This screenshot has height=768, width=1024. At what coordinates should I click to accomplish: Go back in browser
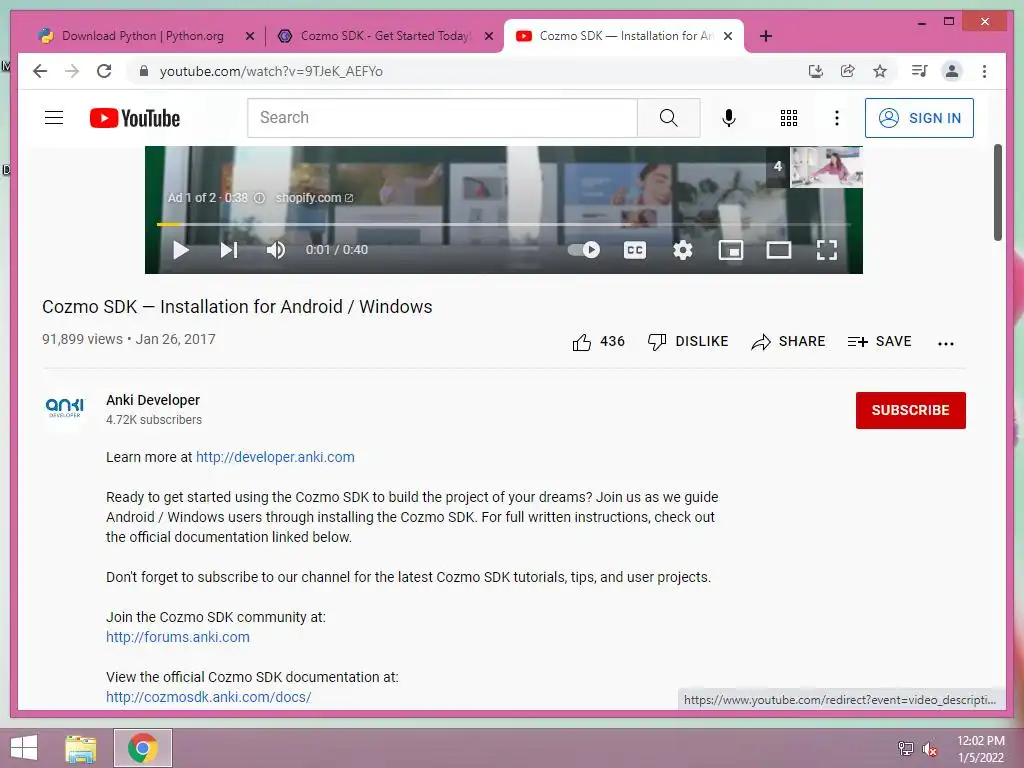(x=40, y=71)
